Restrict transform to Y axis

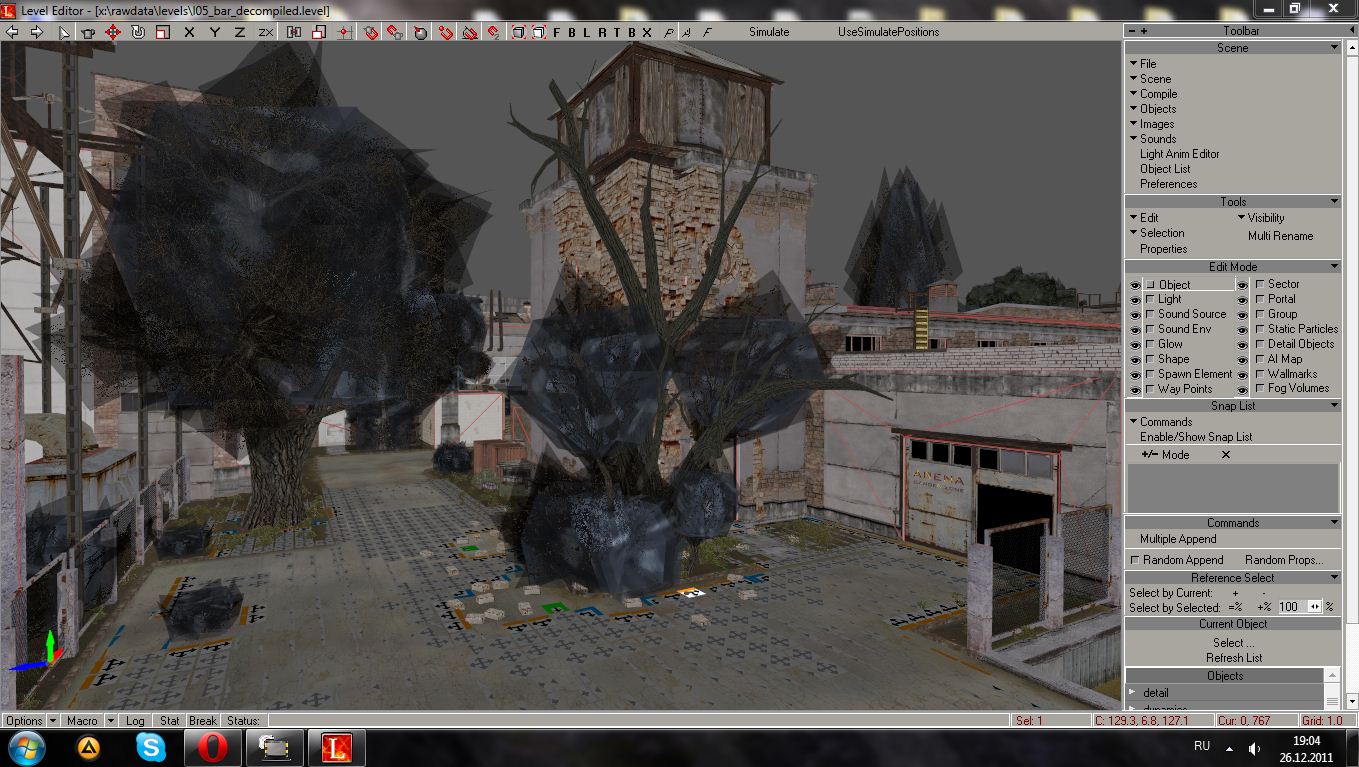(215, 32)
